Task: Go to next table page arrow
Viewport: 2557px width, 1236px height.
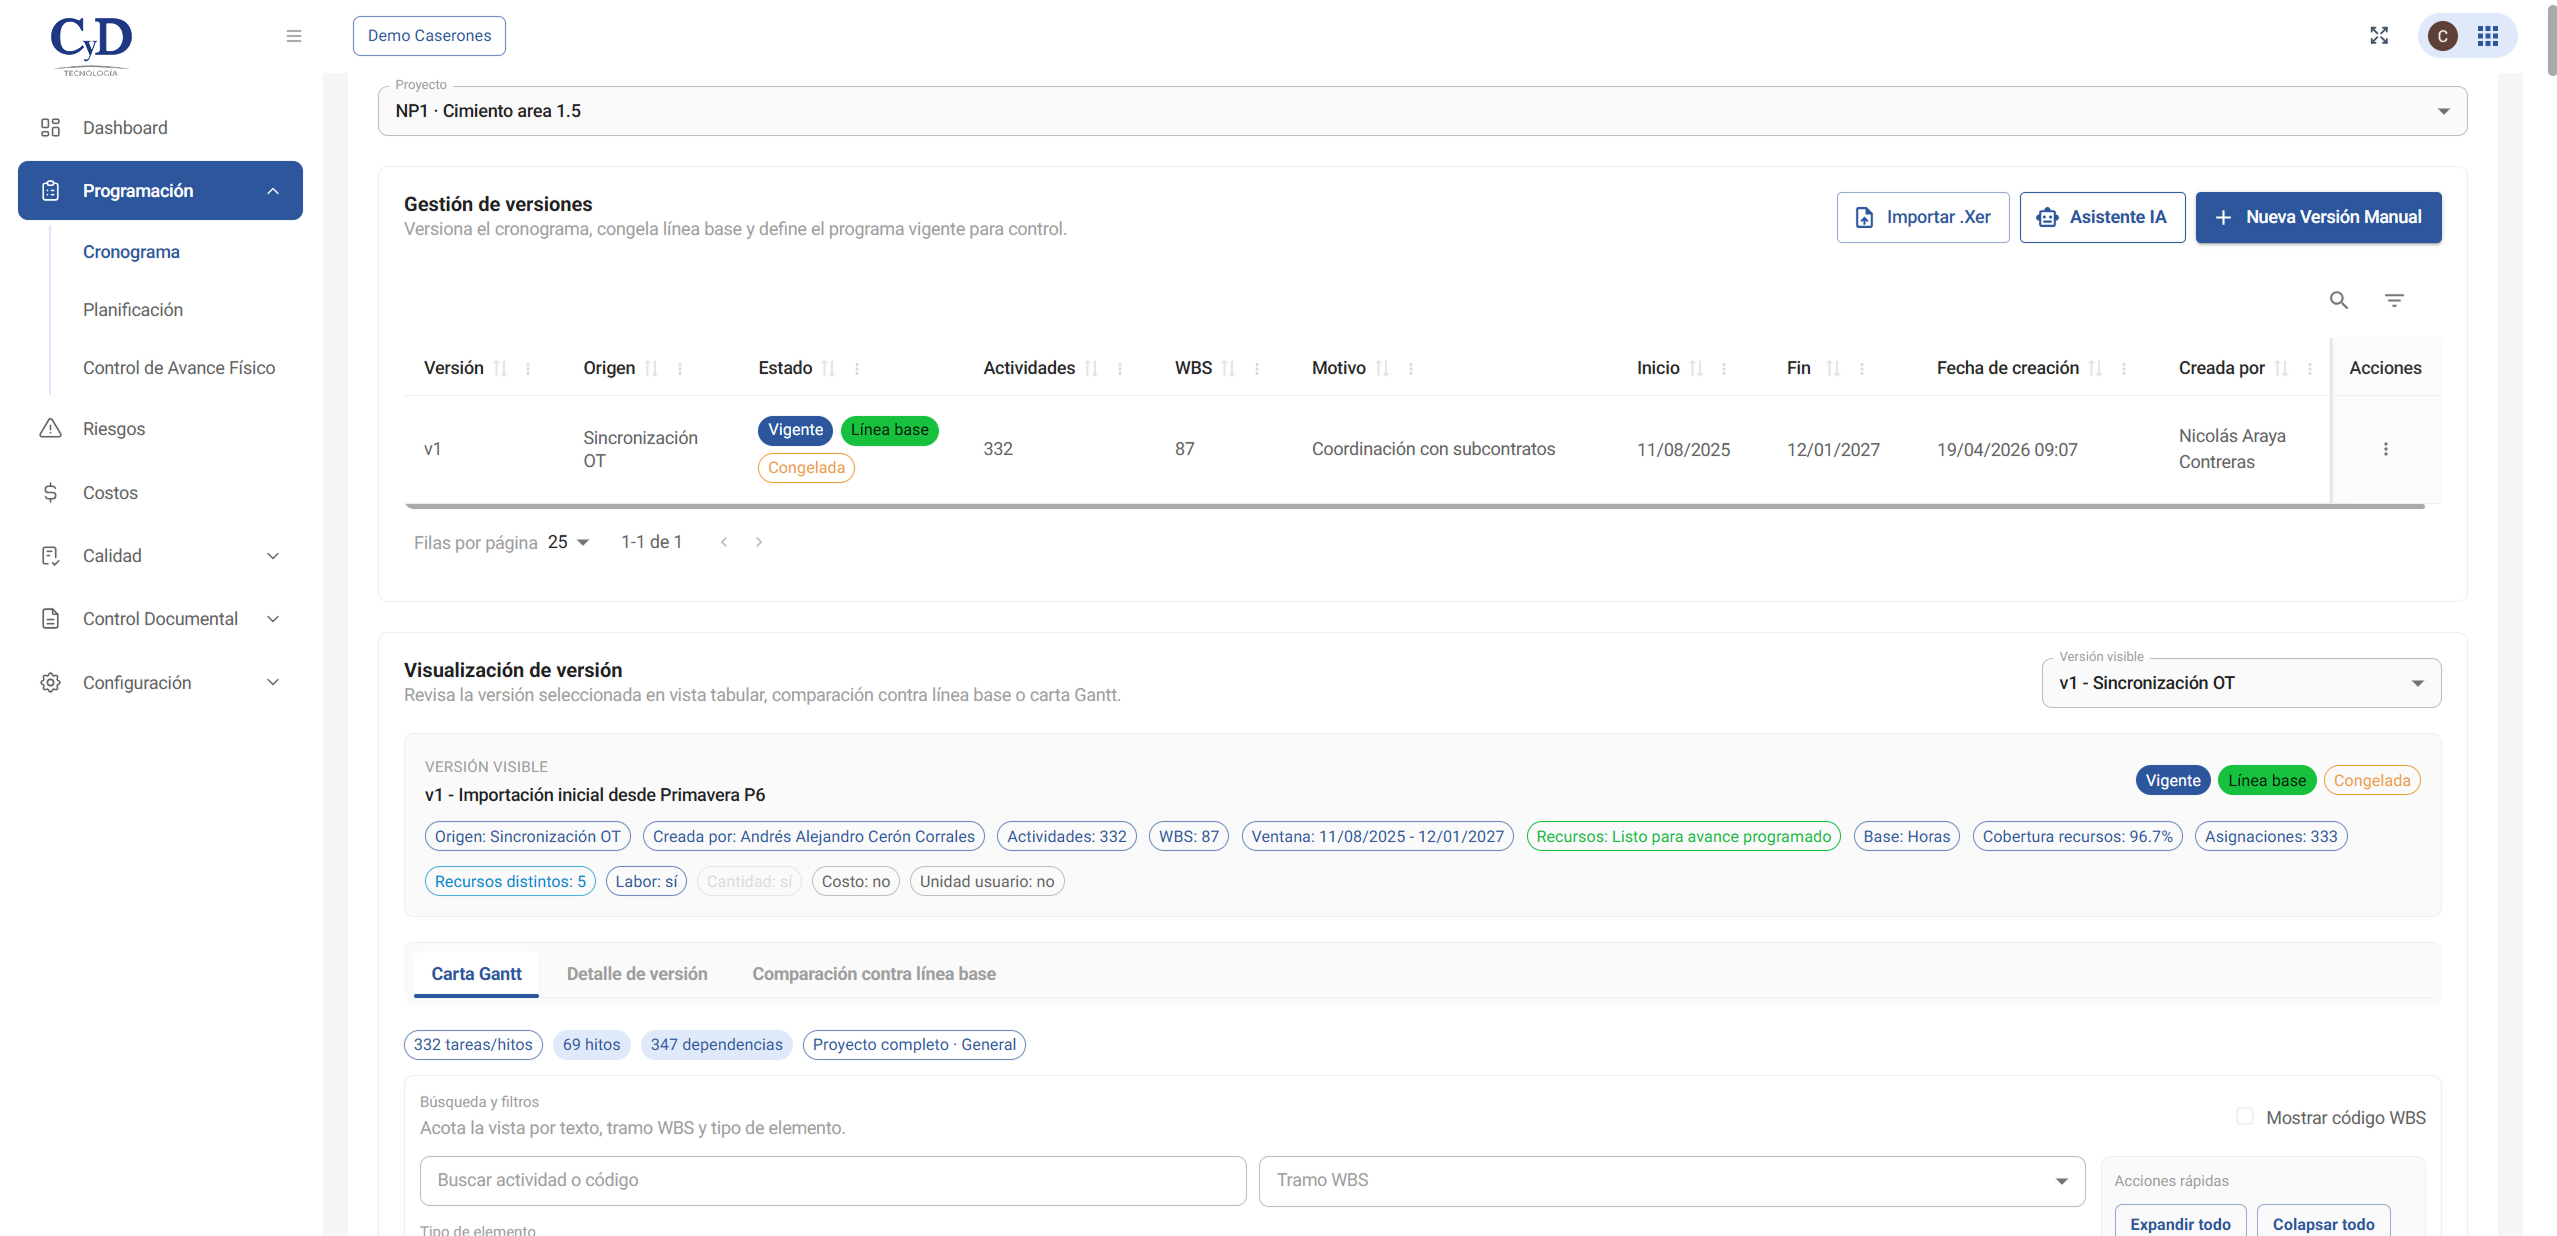Action: pos(759,542)
